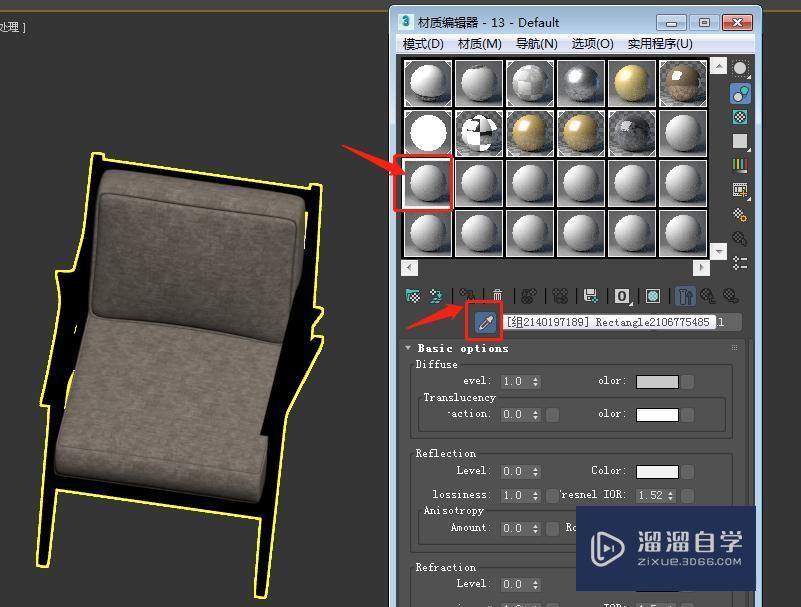Select the Pick Material from Object eyedropper

tap(483, 322)
